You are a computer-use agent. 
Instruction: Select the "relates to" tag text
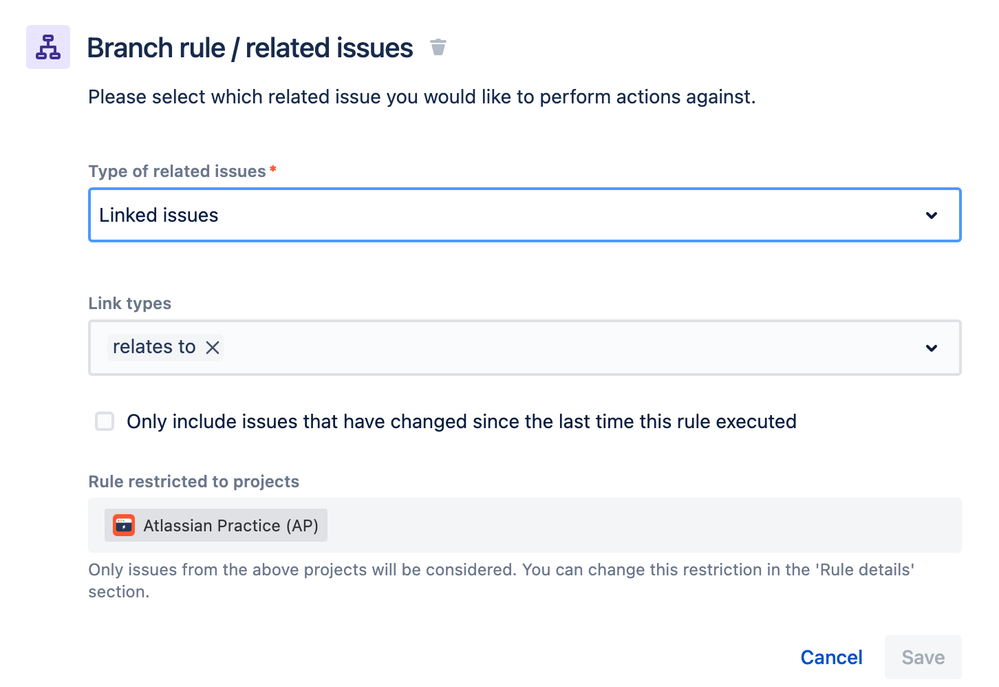pos(154,347)
